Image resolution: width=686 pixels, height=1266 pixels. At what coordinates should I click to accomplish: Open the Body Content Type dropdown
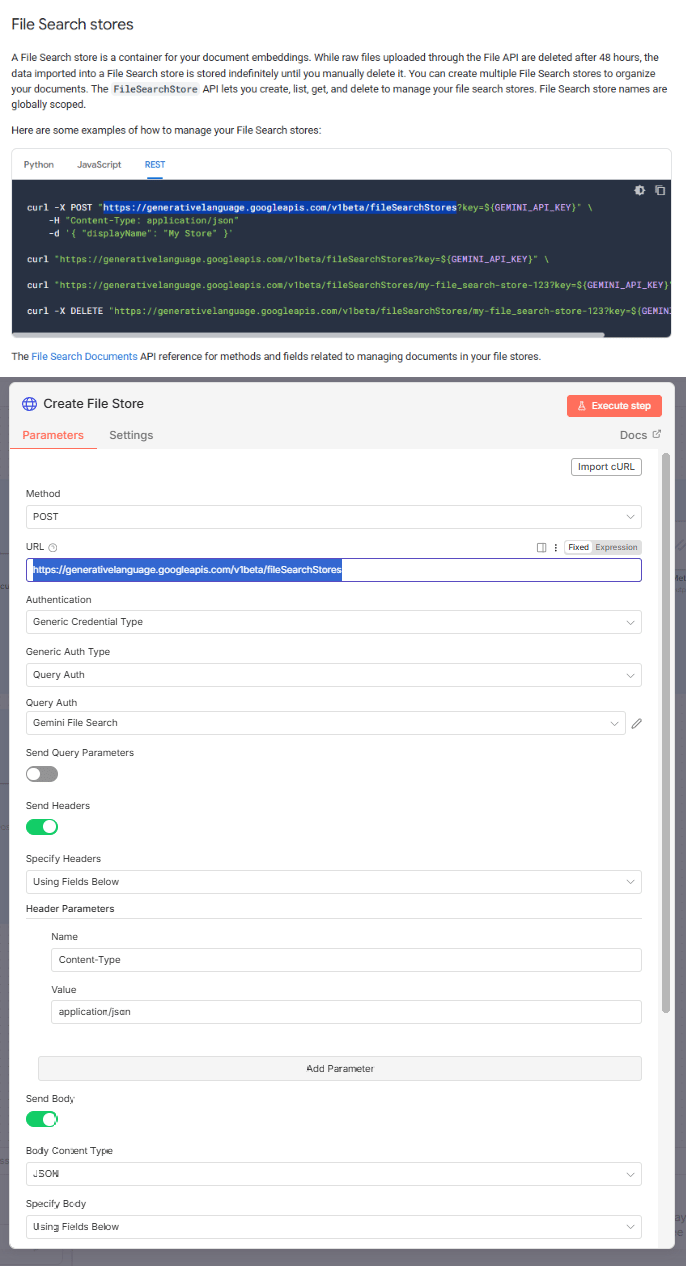pyautogui.click(x=335, y=1174)
